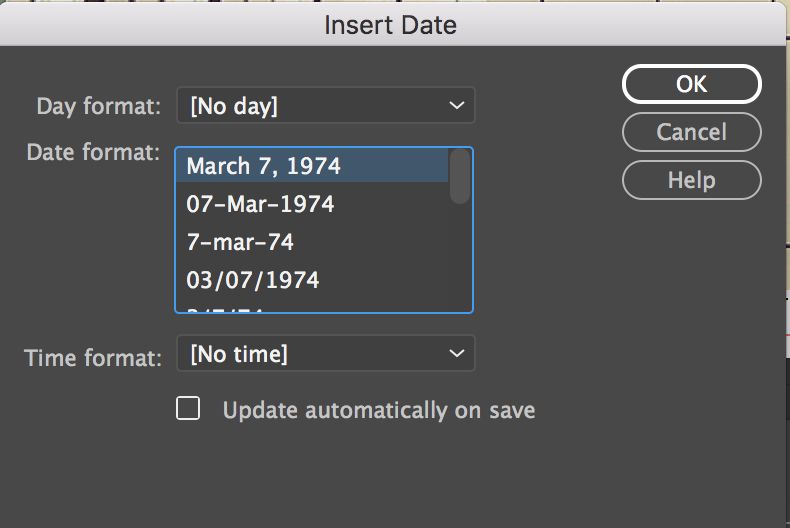Click the "Date format:" label
Image resolution: width=790 pixels, height=528 pixels.
click(x=93, y=153)
